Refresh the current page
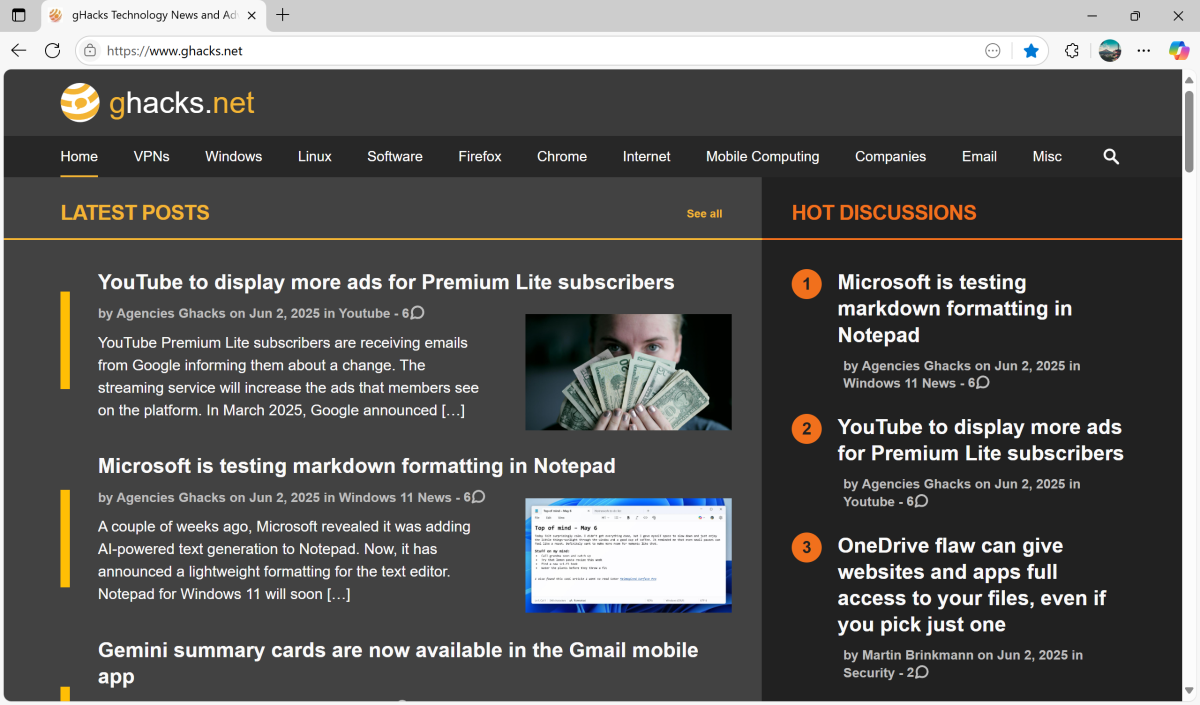This screenshot has width=1200, height=705. (x=53, y=50)
